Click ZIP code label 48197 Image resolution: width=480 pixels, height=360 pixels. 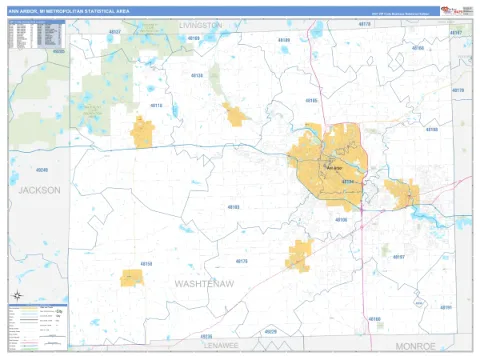pos(399,257)
